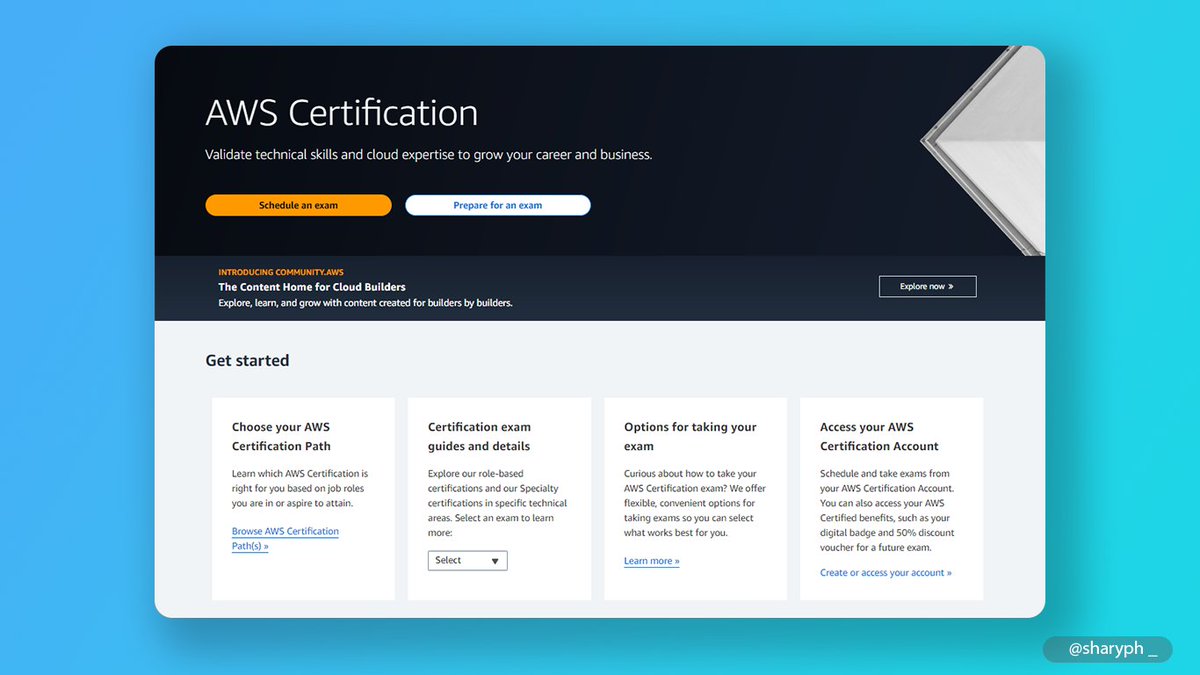Follow Browse AWS Certification Path(s) link

285,539
